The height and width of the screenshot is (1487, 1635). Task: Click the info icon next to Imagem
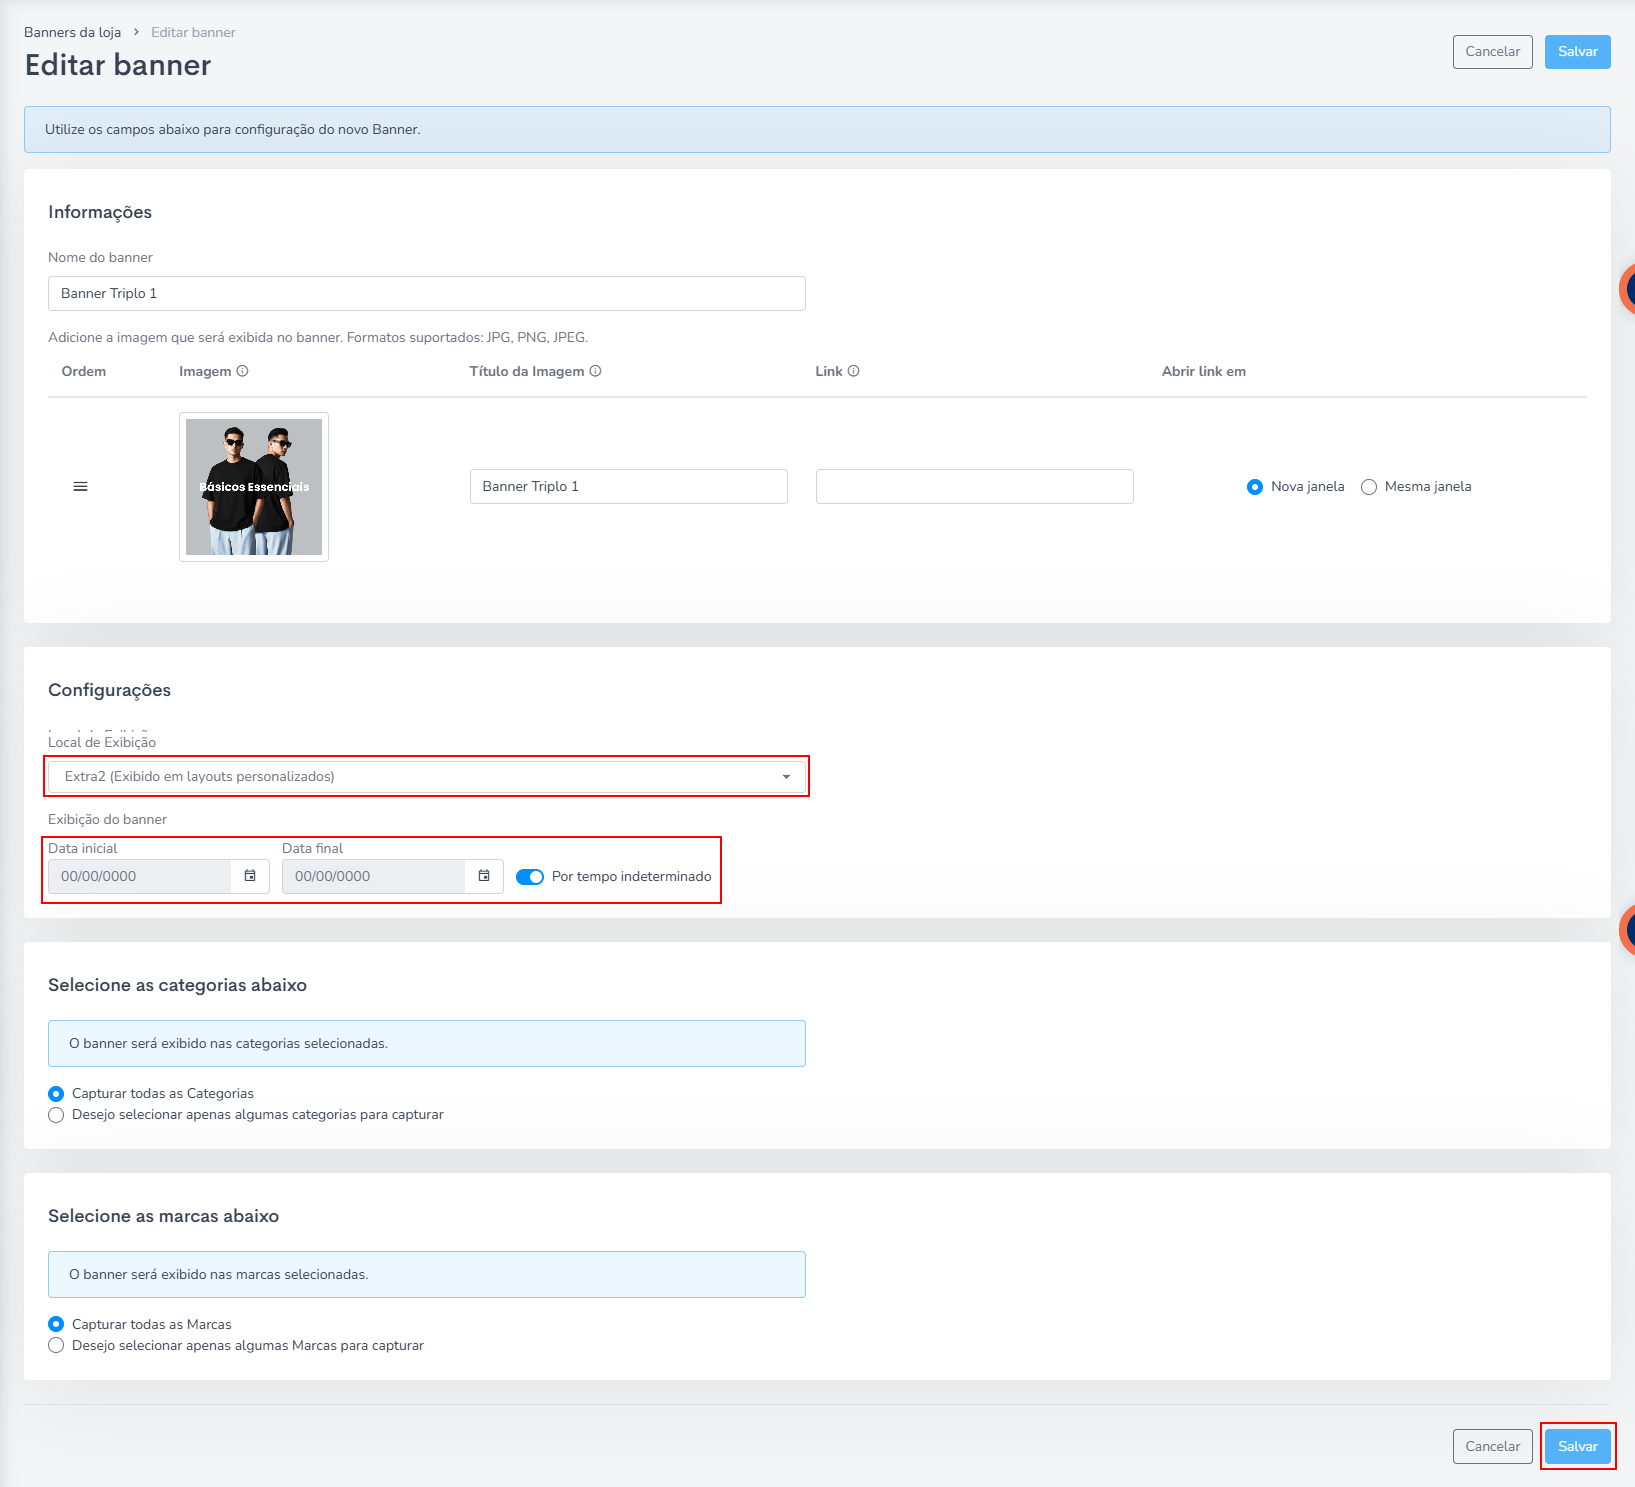(x=242, y=371)
